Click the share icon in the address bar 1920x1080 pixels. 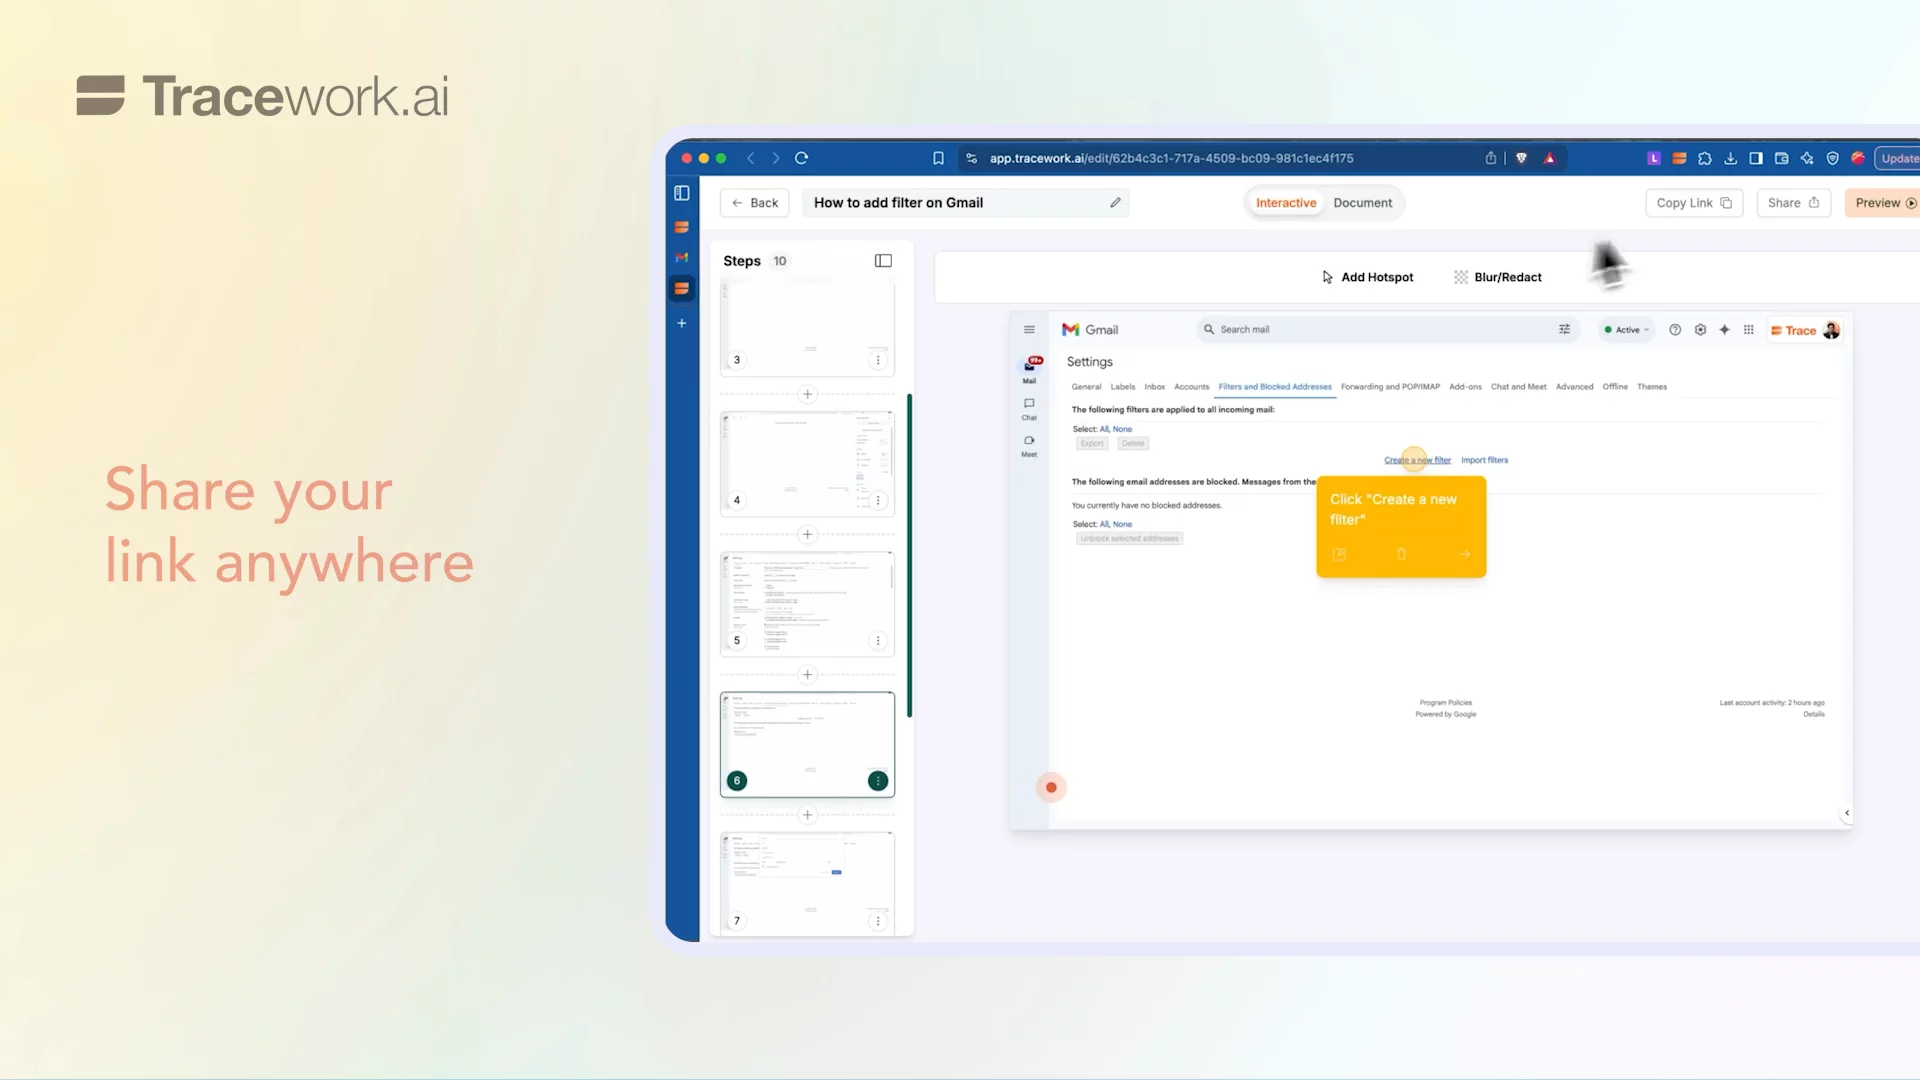pyautogui.click(x=1490, y=158)
